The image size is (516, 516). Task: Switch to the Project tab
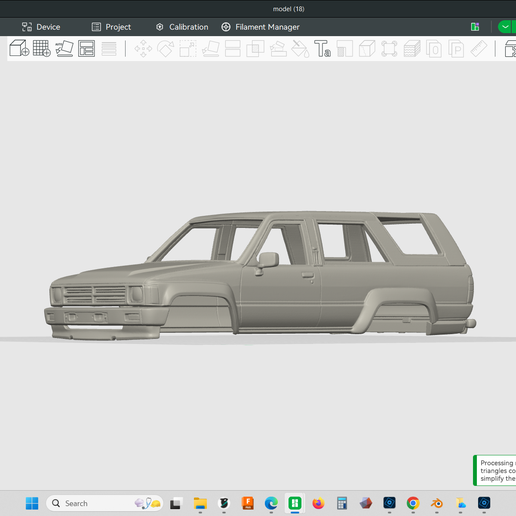111,27
